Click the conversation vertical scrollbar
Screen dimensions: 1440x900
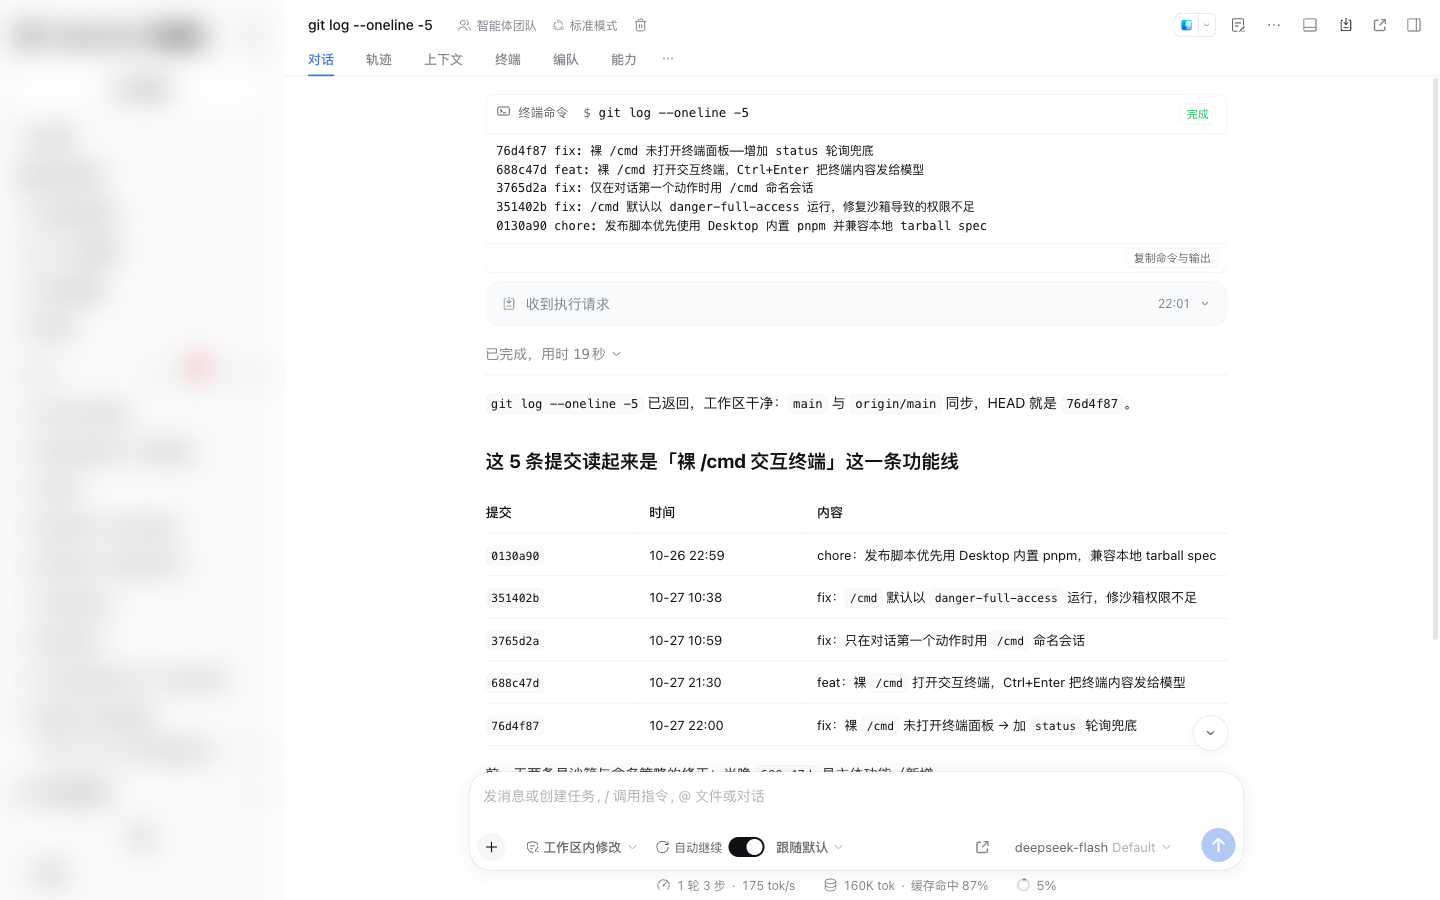(1436, 360)
